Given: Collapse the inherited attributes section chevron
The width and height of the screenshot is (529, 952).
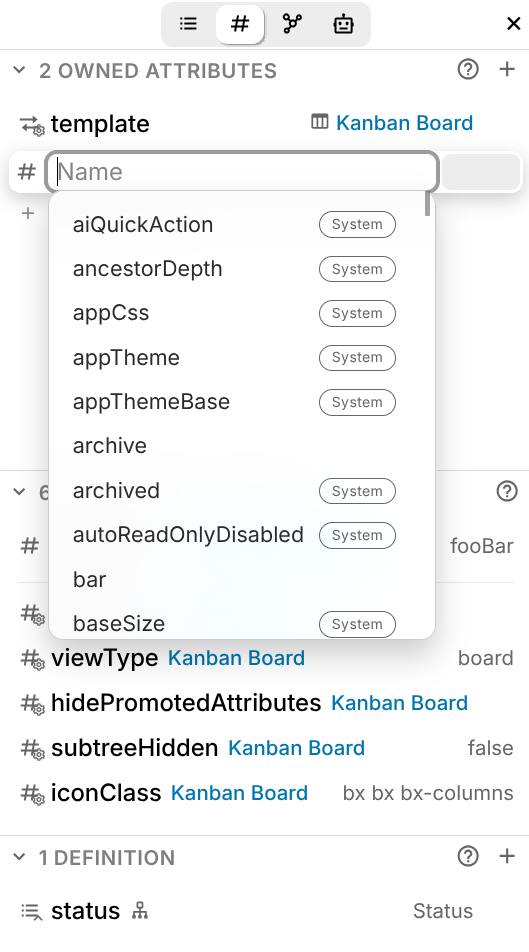Looking at the screenshot, I should pyautogui.click(x=19, y=491).
